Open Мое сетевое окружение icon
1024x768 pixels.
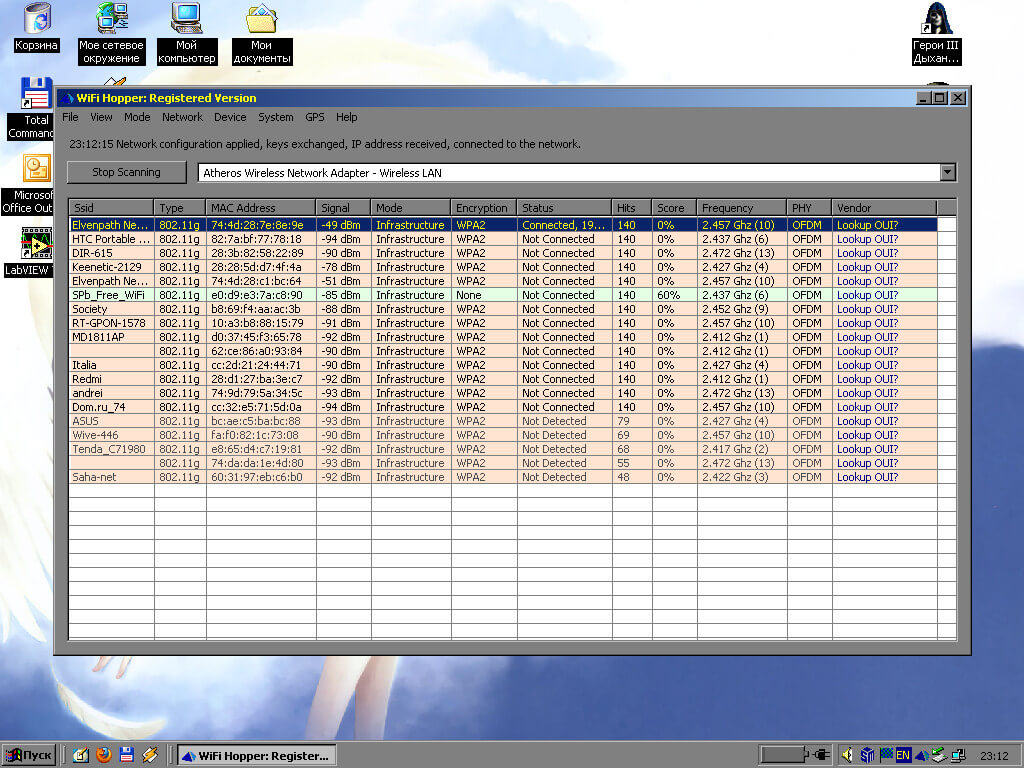pos(111,18)
